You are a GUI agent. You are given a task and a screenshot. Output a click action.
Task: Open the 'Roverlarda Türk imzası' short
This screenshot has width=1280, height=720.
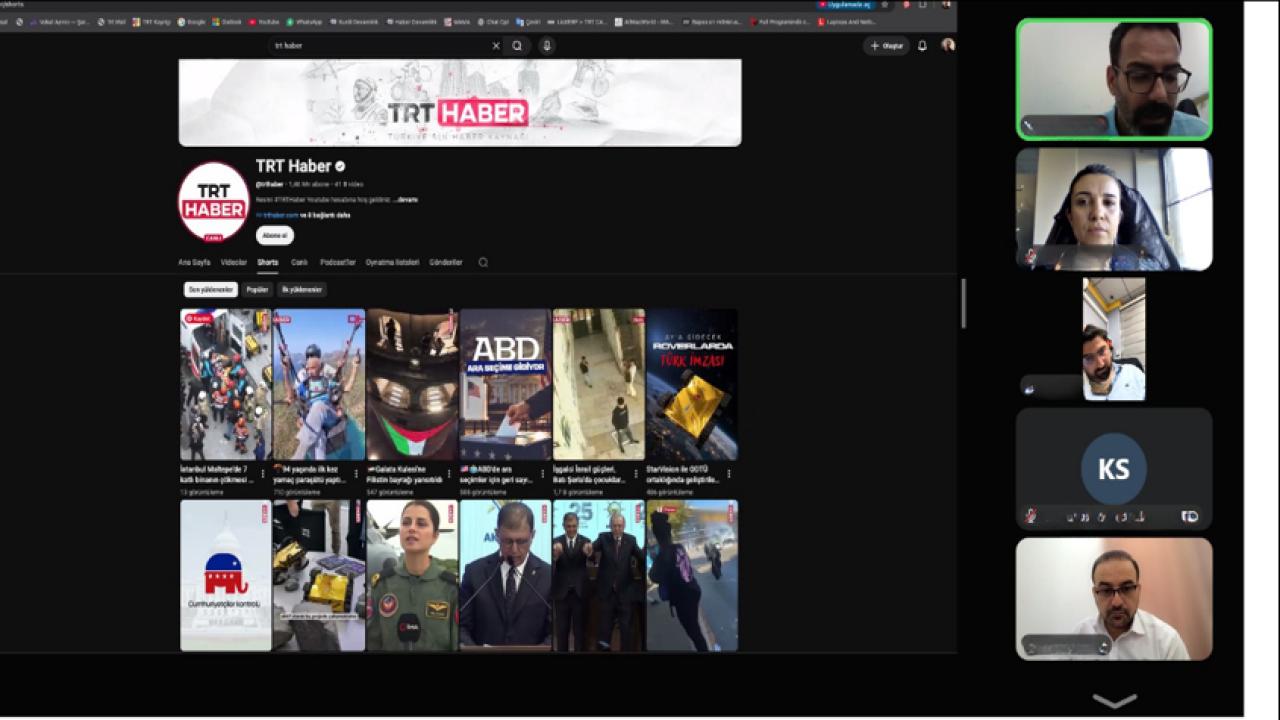692,384
